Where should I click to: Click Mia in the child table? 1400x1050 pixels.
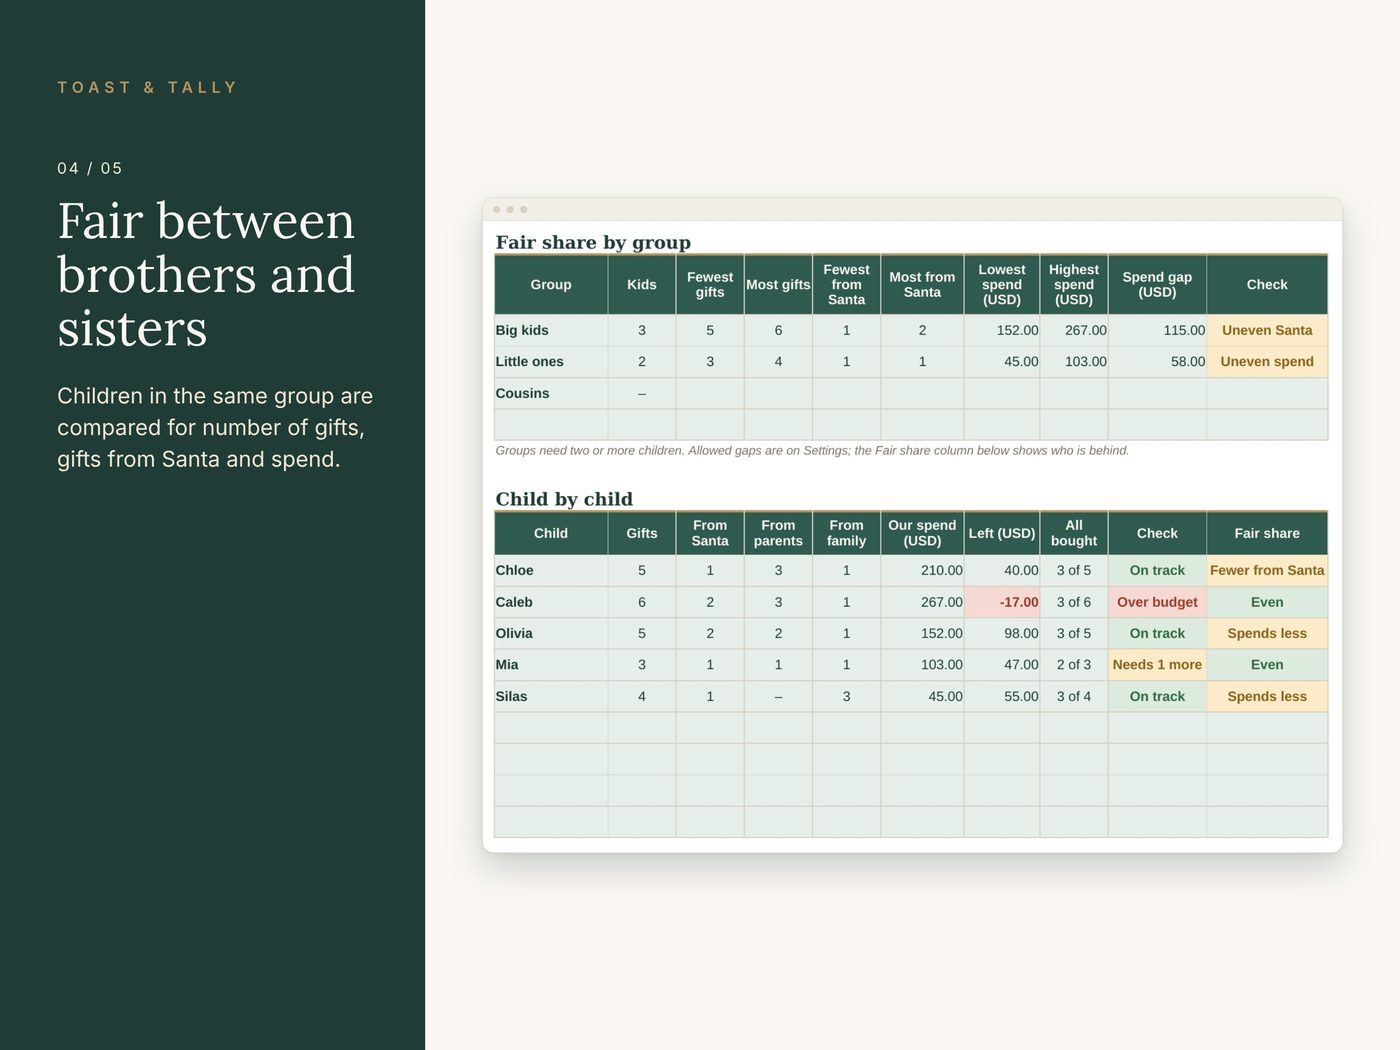[x=507, y=664]
